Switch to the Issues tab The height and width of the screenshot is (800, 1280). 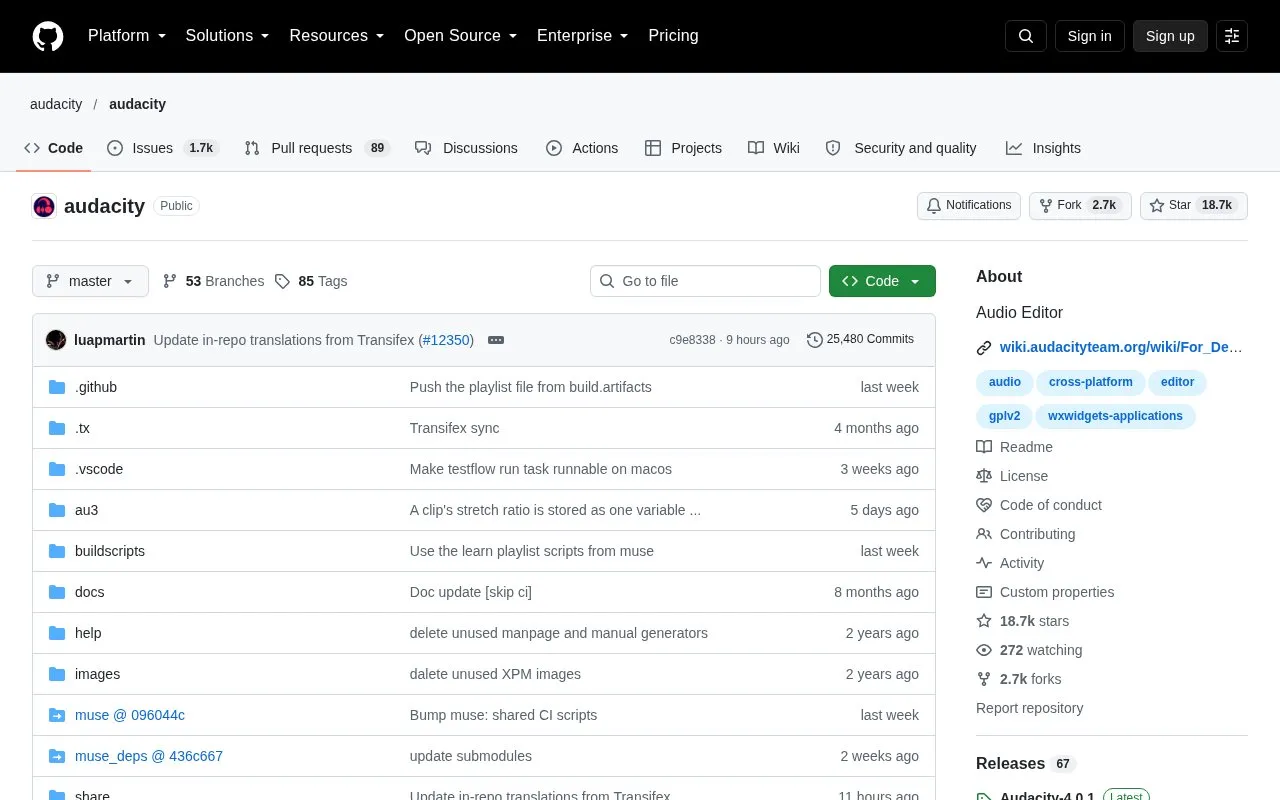[x=162, y=148]
